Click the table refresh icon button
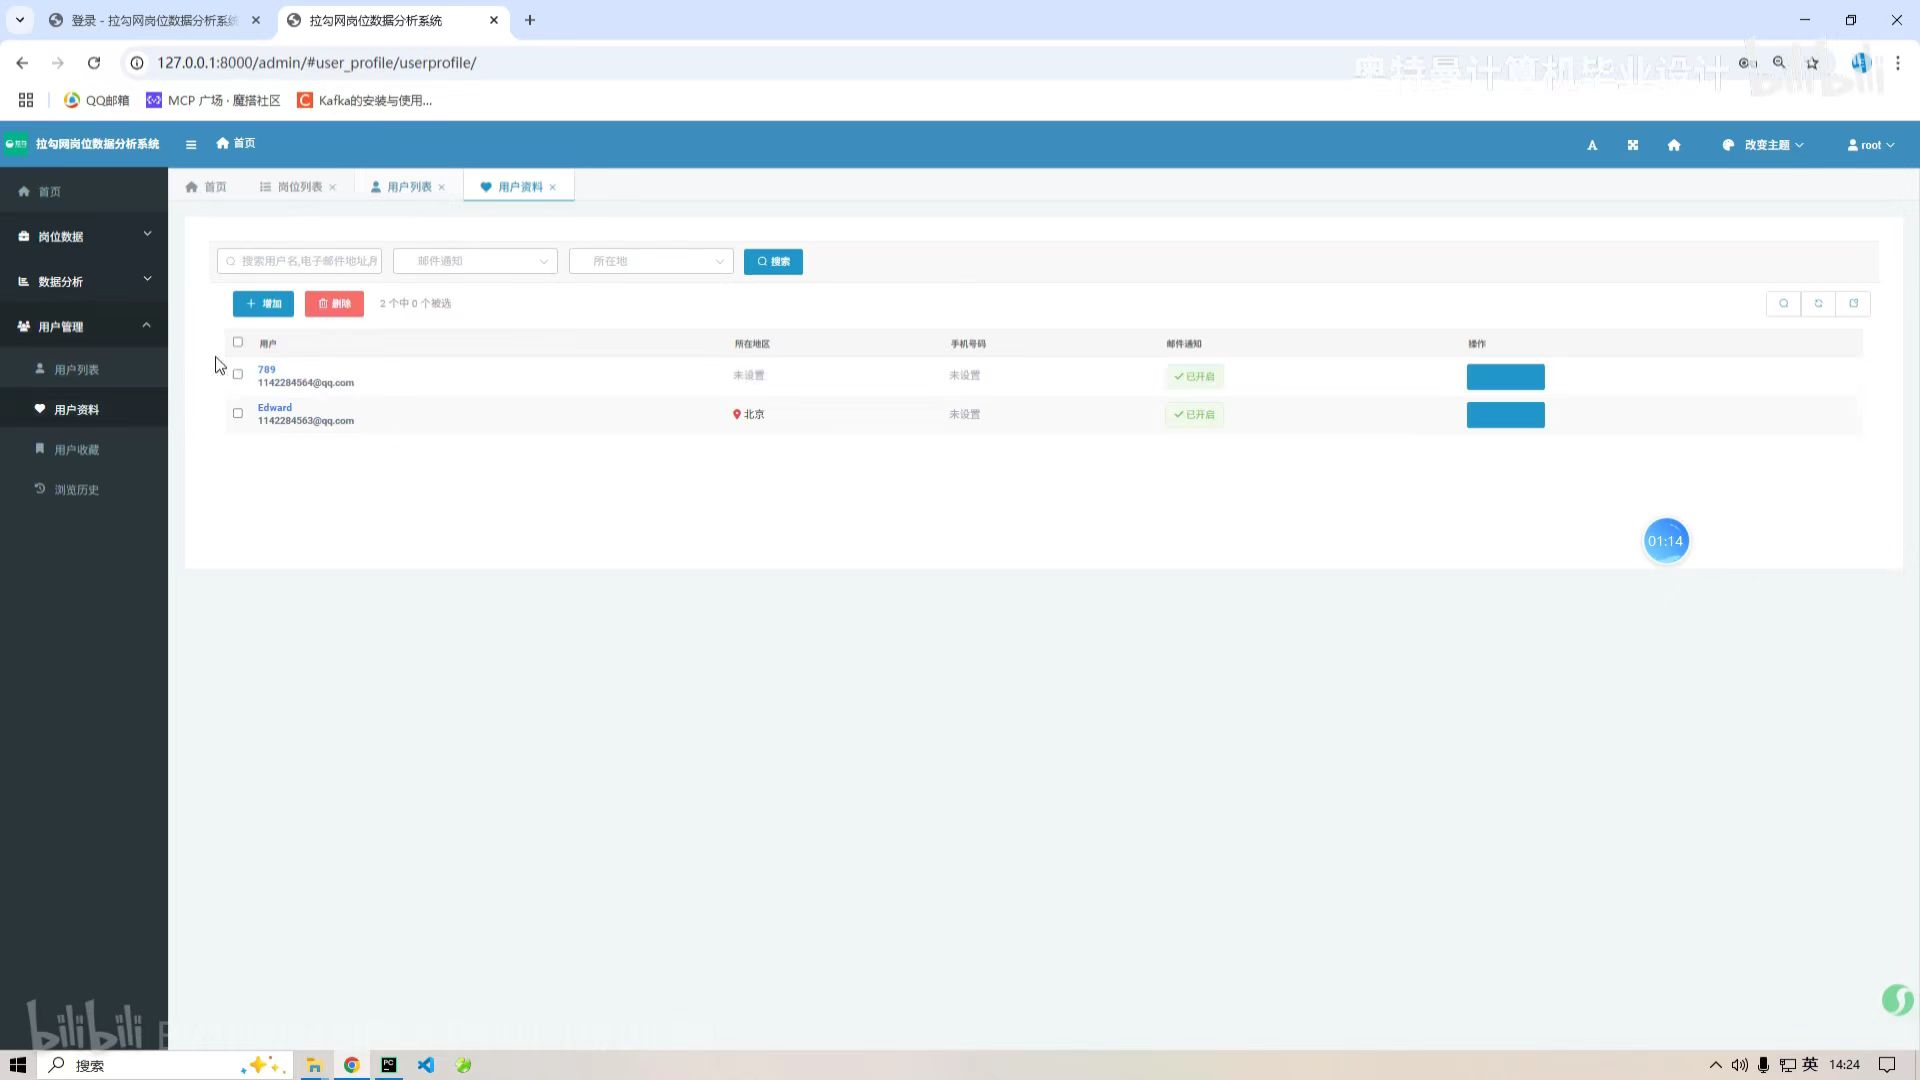This screenshot has height=1080, width=1920. pyautogui.click(x=1818, y=303)
